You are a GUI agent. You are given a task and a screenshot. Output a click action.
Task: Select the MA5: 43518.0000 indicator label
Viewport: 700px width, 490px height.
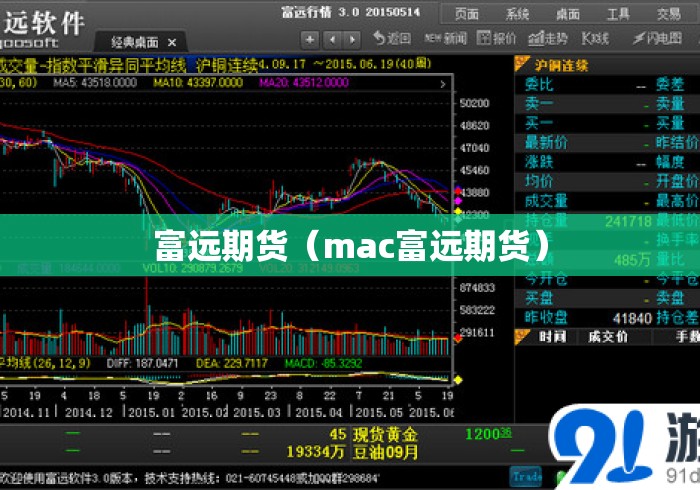pyautogui.click(x=95, y=83)
